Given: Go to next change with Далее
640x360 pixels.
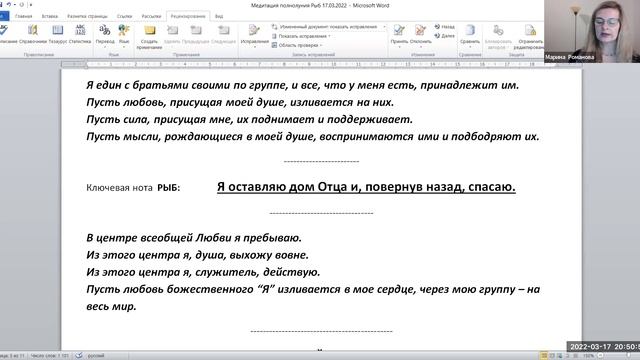Looking at the screenshot, I should (444, 36).
